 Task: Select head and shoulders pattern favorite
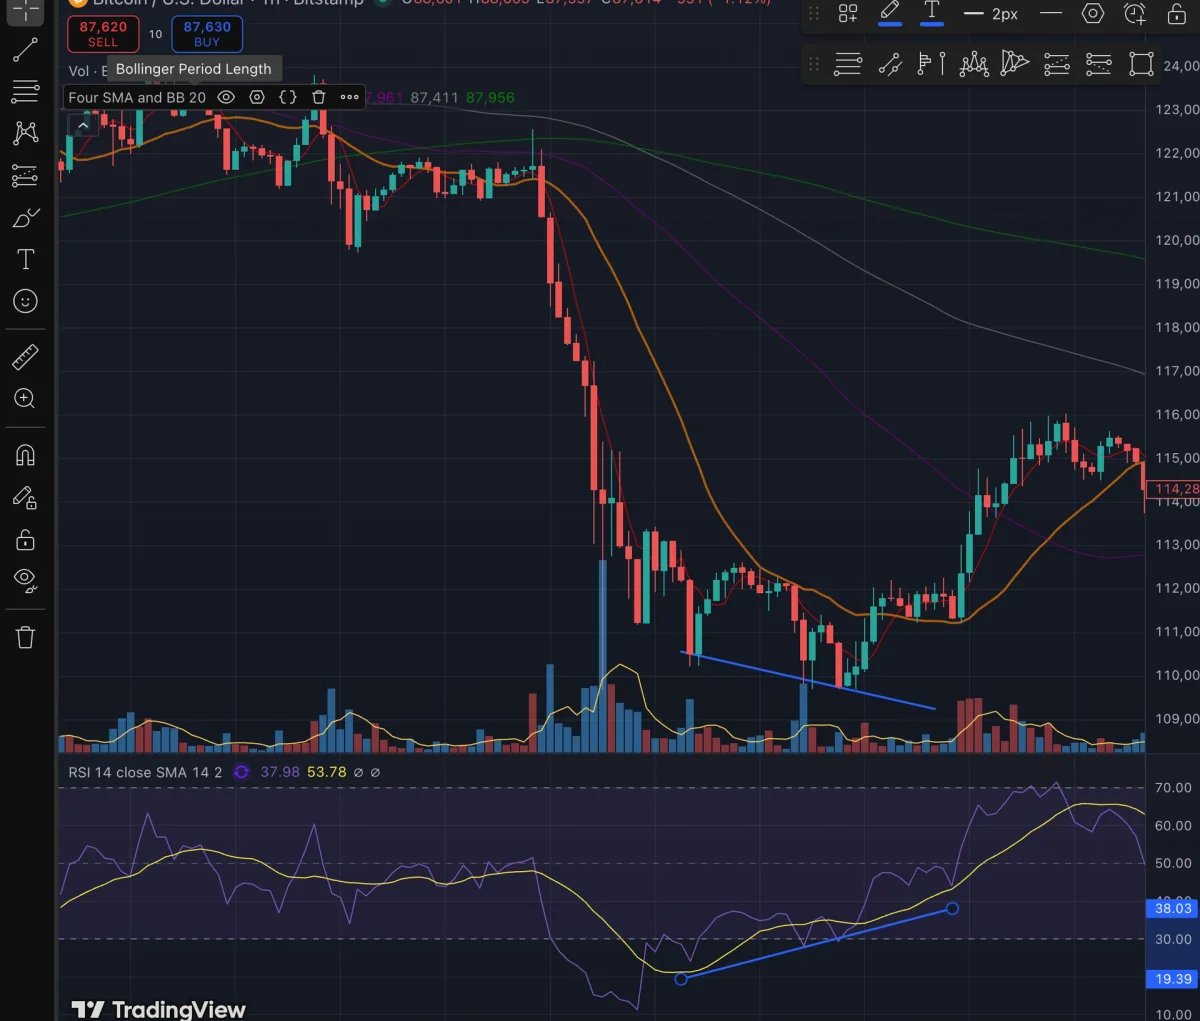[974, 64]
